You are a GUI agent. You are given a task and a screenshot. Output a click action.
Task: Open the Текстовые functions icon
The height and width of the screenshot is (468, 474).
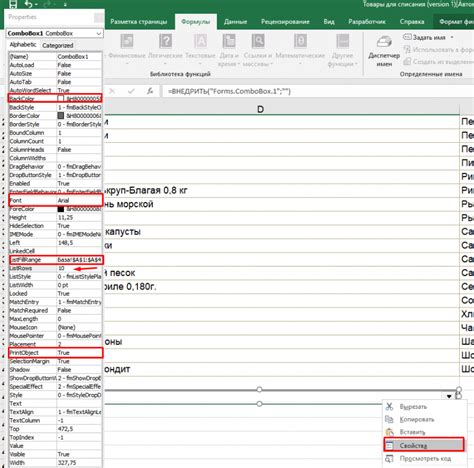200,41
